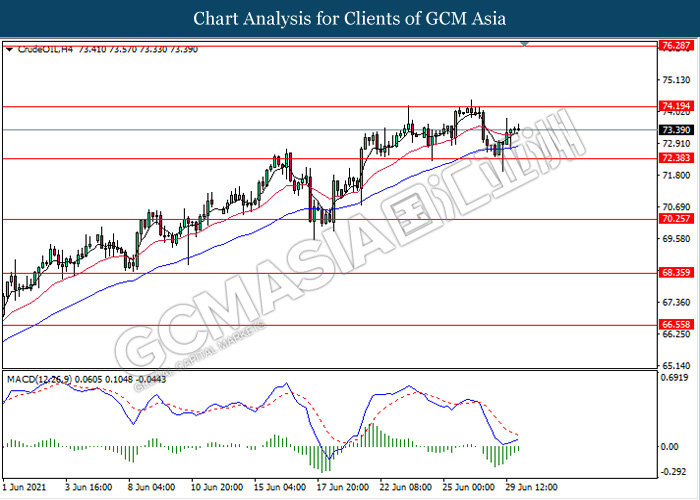Screen dimensions: 700x500
Task: Click the MACD scale value 0.00
Action: [x=669, y=447]
